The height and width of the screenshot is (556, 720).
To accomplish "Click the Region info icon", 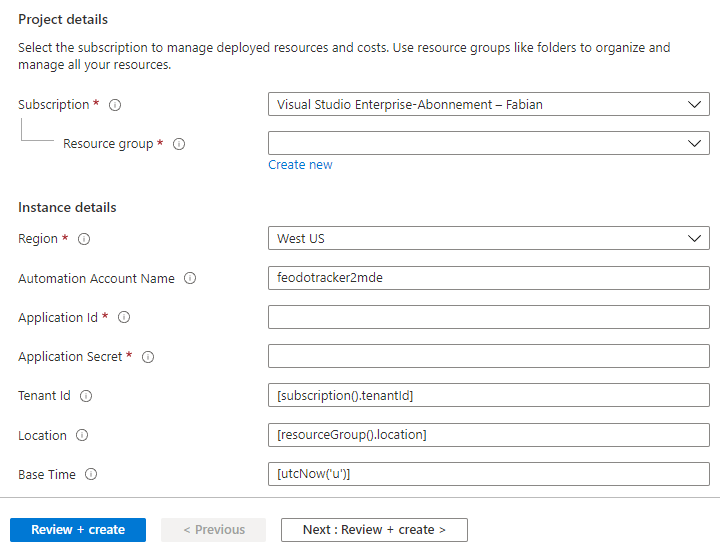I will [84, 239].
